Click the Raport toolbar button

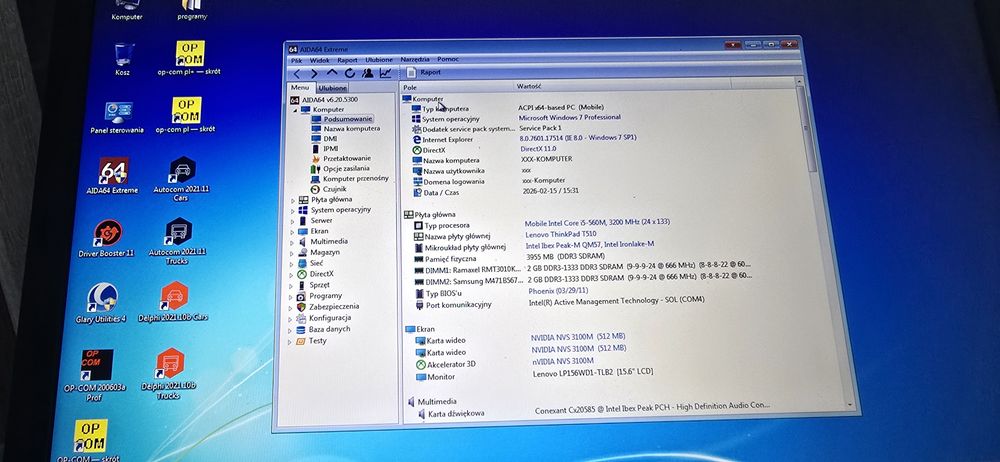pyautogui.click(x=424, y=72)
